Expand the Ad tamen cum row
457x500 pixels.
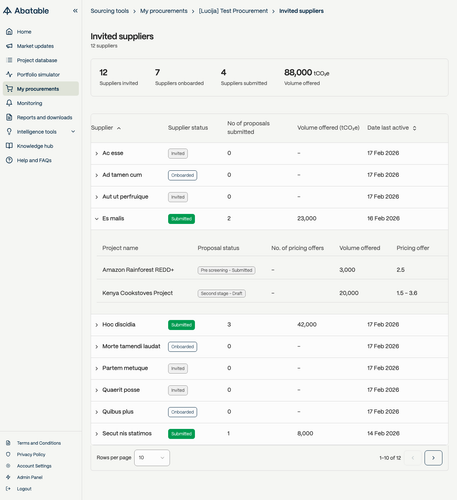tap(97, 175)
